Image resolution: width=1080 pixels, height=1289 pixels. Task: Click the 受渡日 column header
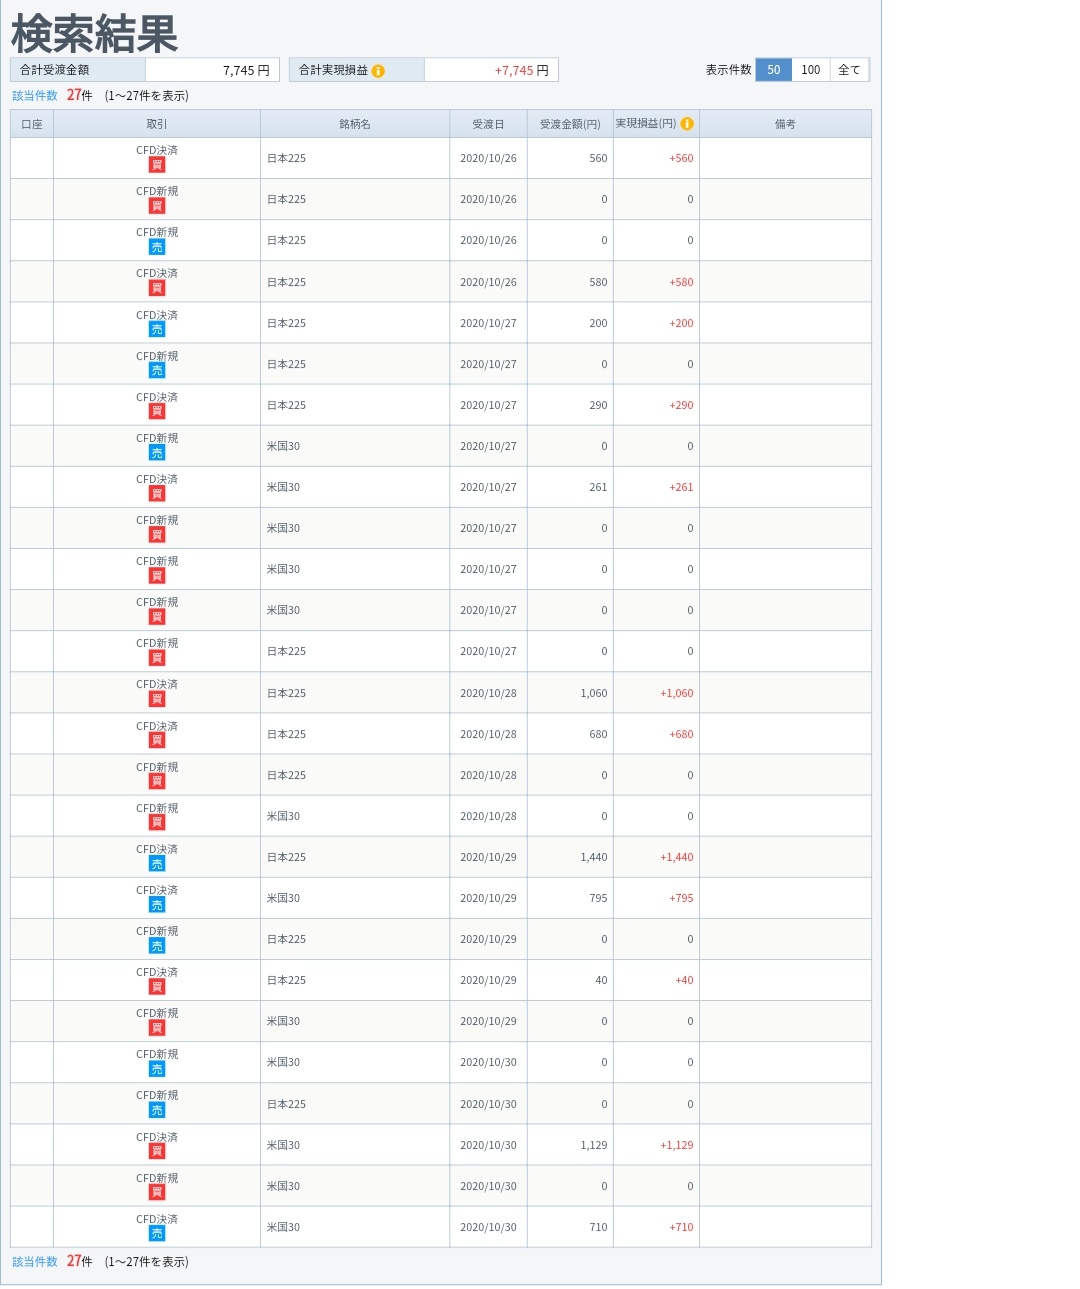489,124
